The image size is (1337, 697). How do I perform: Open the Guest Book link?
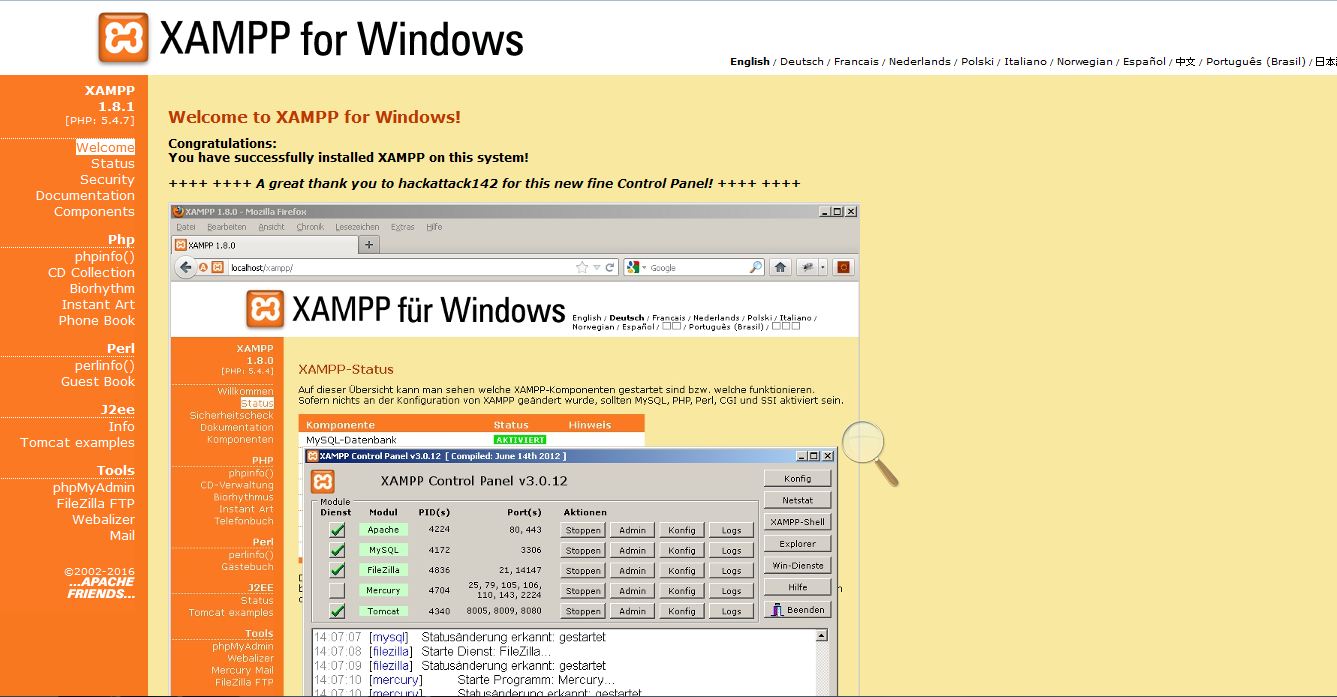pos(98,381)
